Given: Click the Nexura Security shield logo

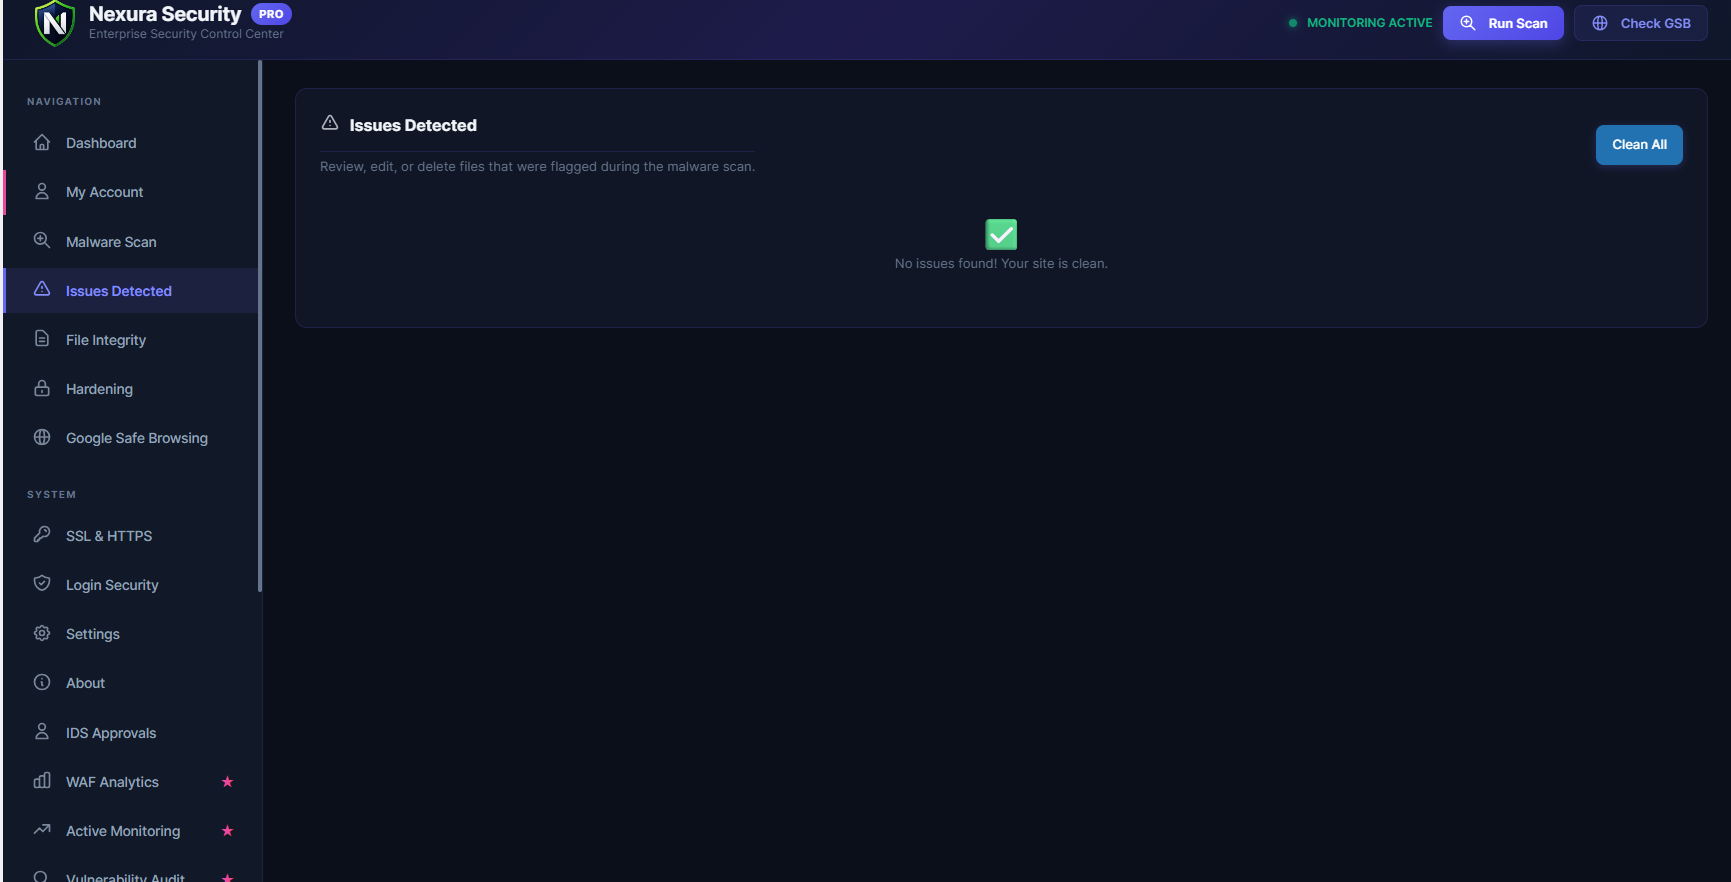Looking at the screenshot, I should click(55, 22).
